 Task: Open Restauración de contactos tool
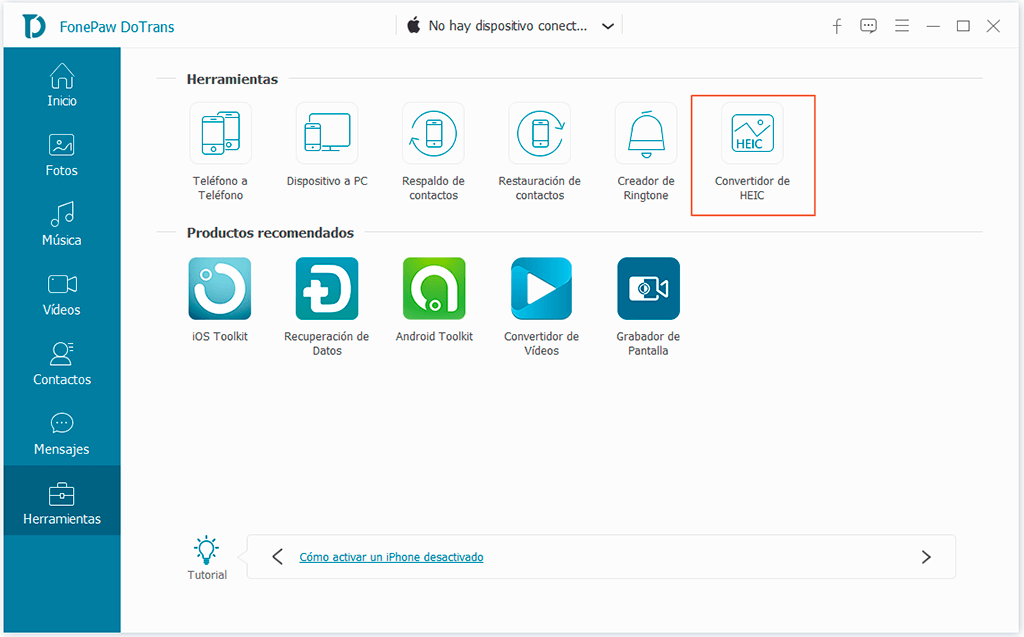point(539,133)
